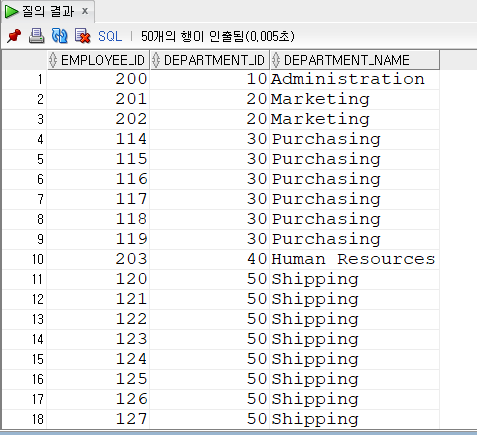Close the 질의 결과 tab

pyautogui.click(x=85, y=11)
